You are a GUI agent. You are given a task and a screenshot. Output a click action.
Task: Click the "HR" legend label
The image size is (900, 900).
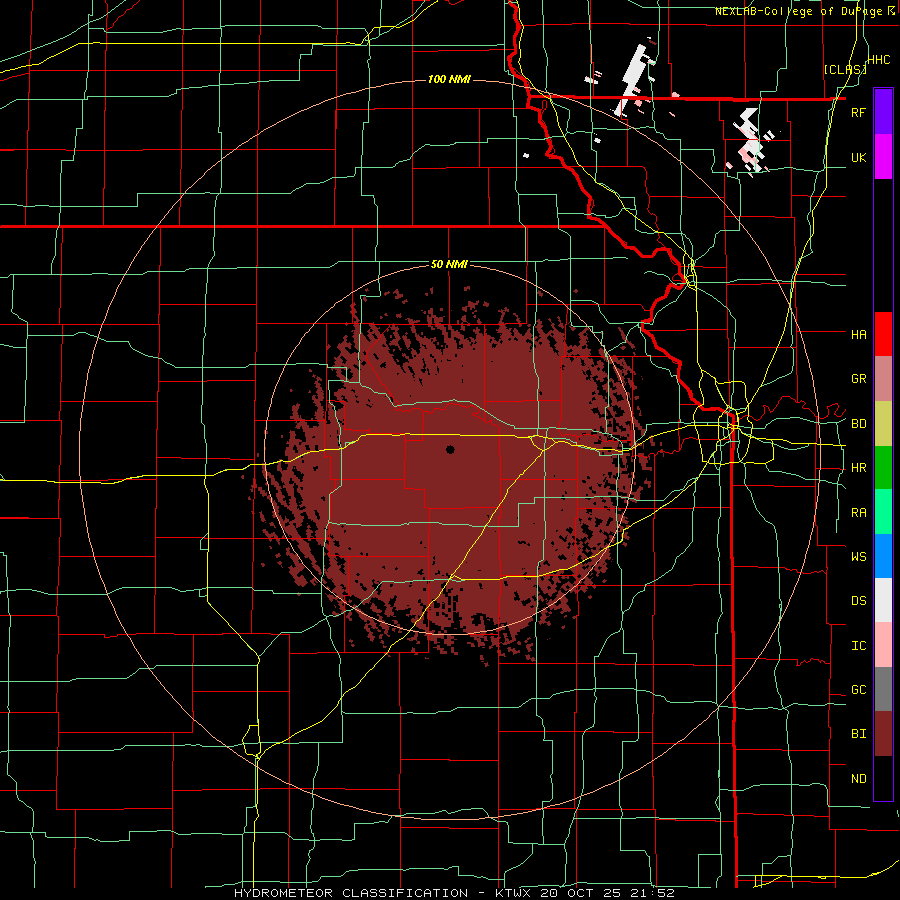[x=859, y=468]
